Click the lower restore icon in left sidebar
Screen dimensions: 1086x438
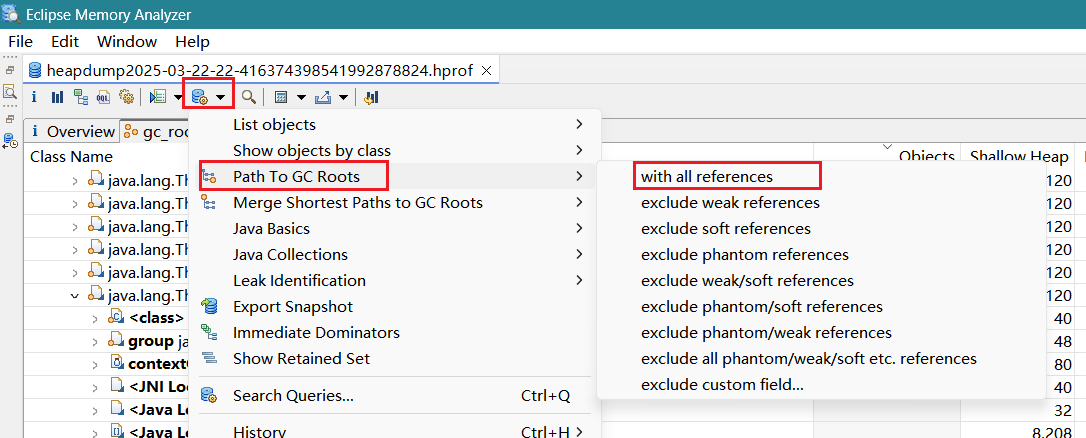click(10, 119)
